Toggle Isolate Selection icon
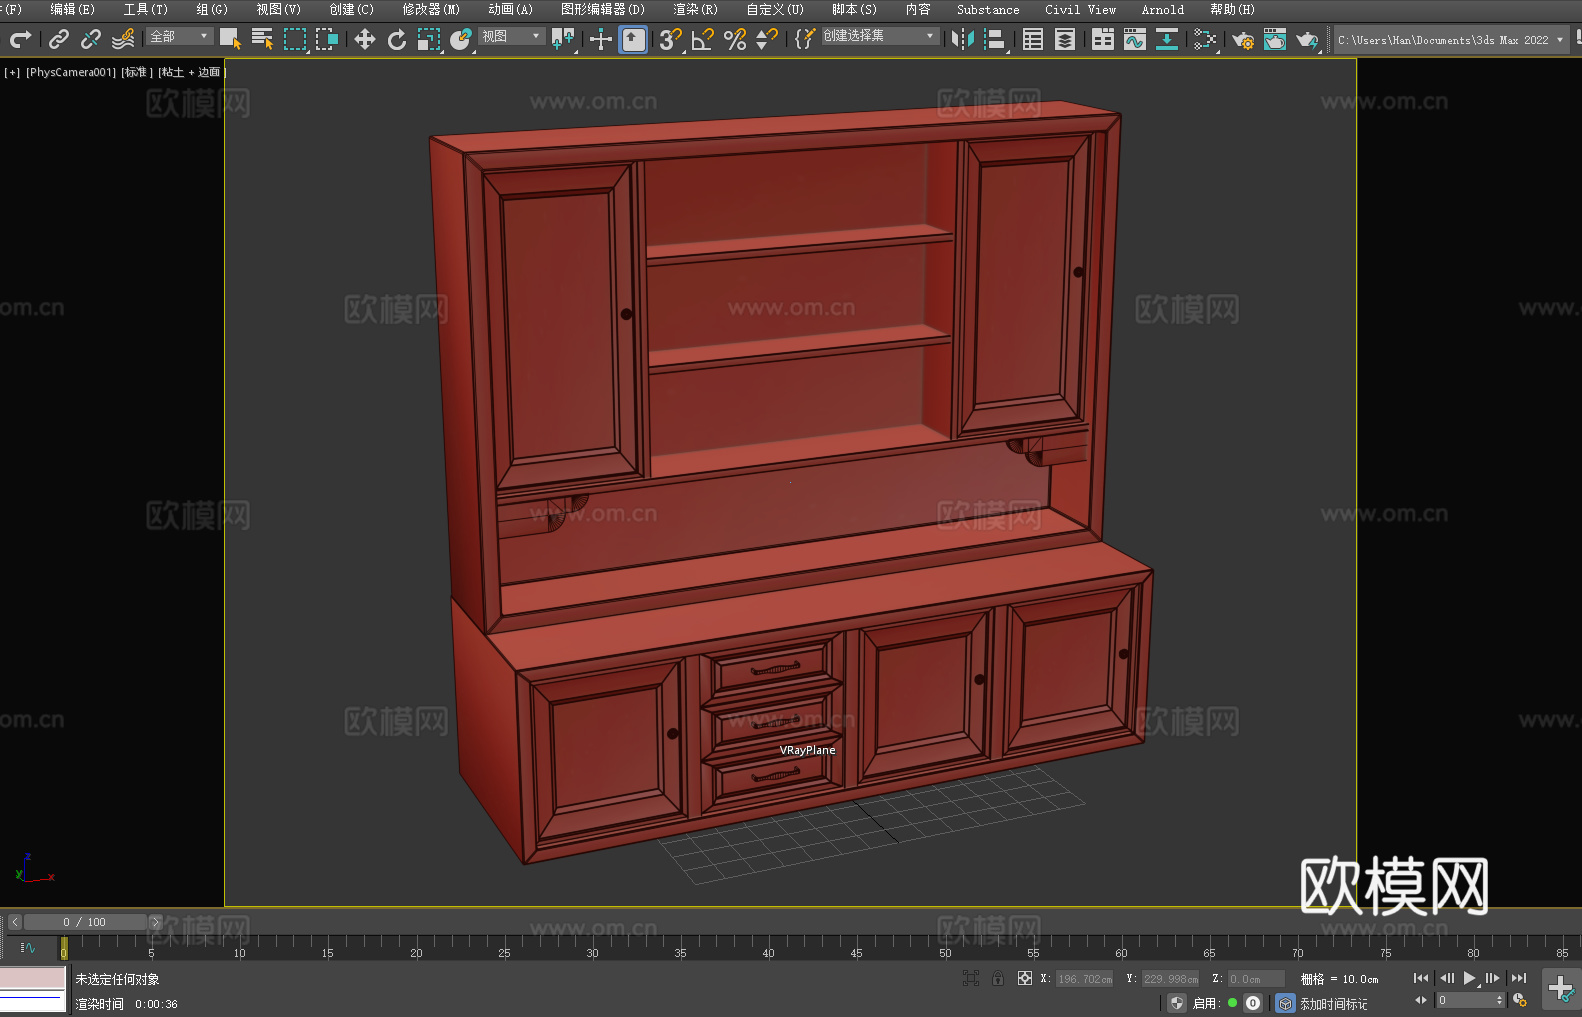 pos(971,978)
